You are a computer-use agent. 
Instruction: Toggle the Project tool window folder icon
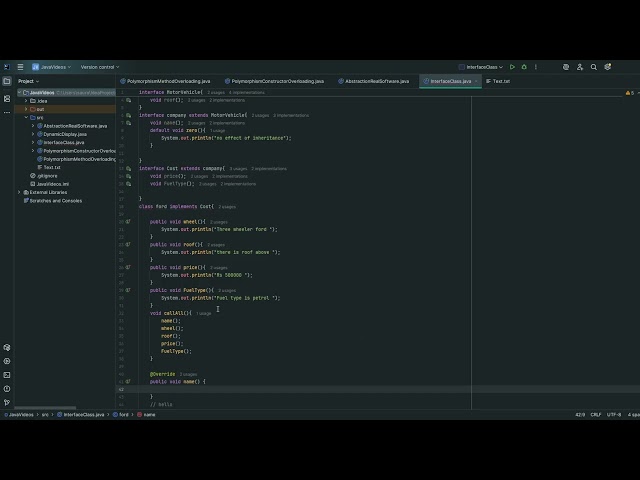coord(7,81)
